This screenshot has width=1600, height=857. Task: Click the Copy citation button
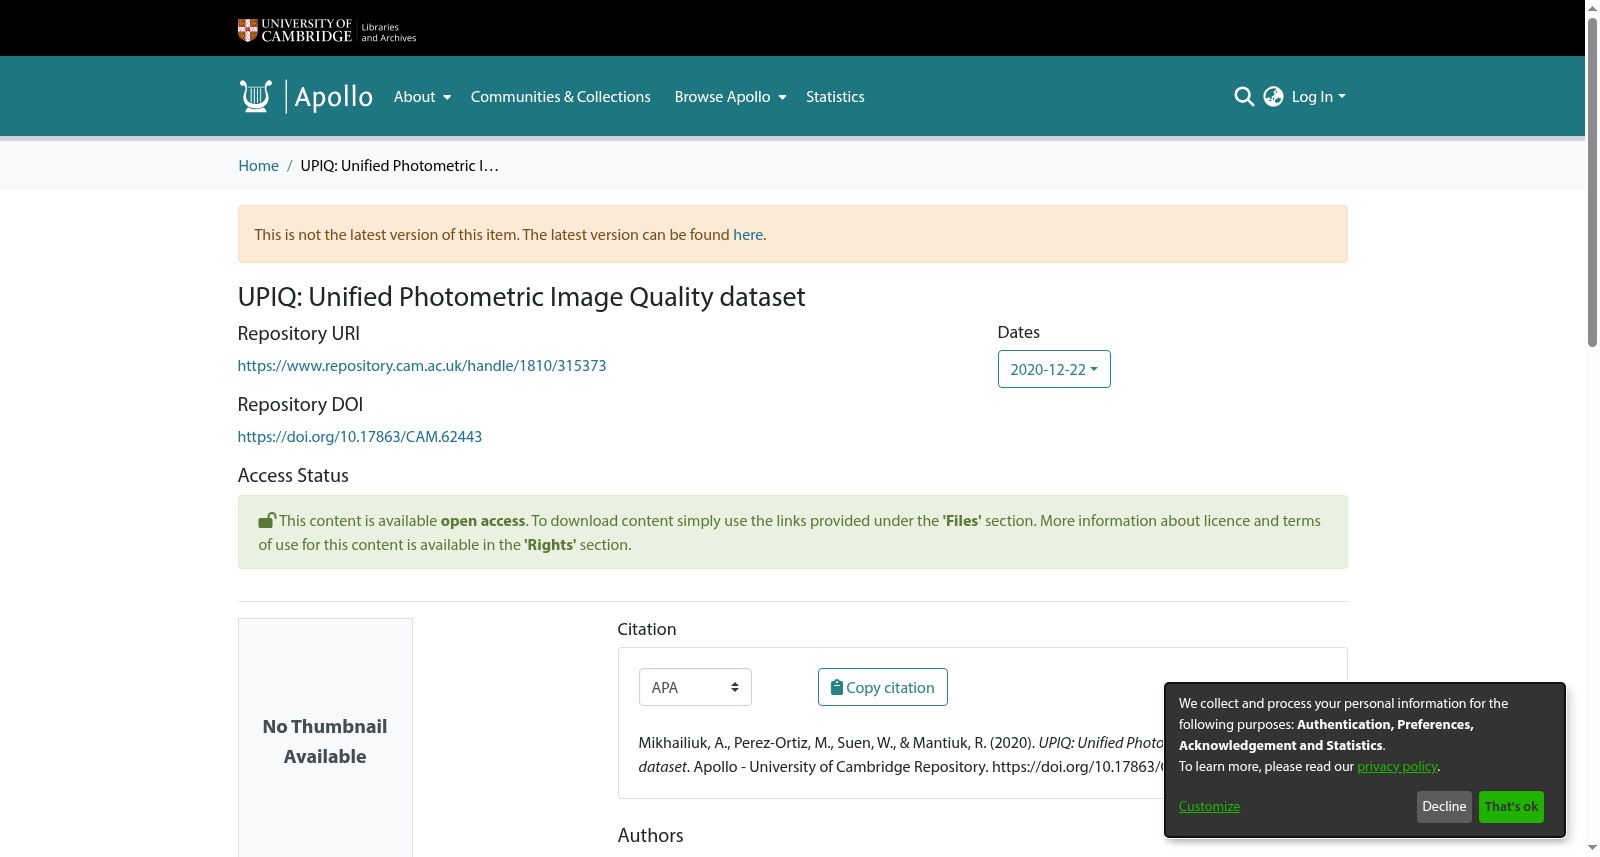pyautogui.click(x=883, y=687)
